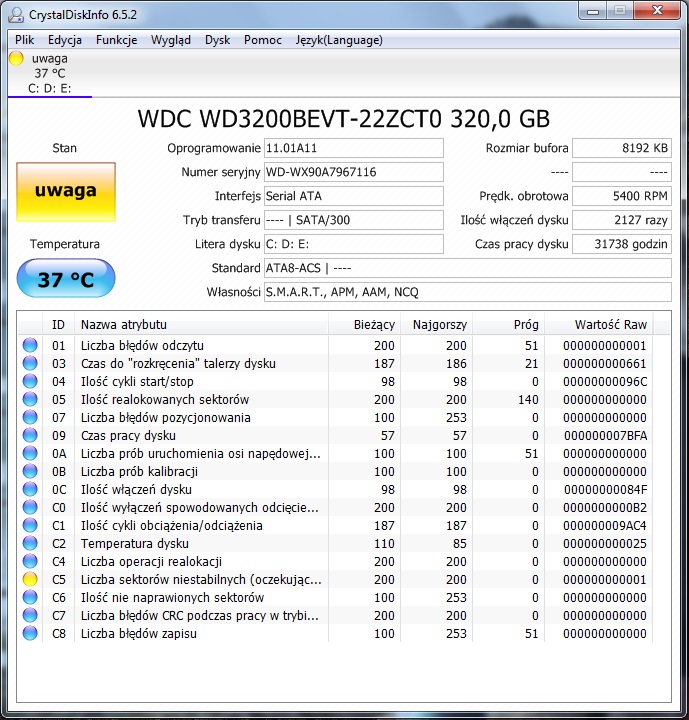Click the Standard field ATA8-ACS
The width and height of the screenshot is (689, 720).
coord(468,268)
